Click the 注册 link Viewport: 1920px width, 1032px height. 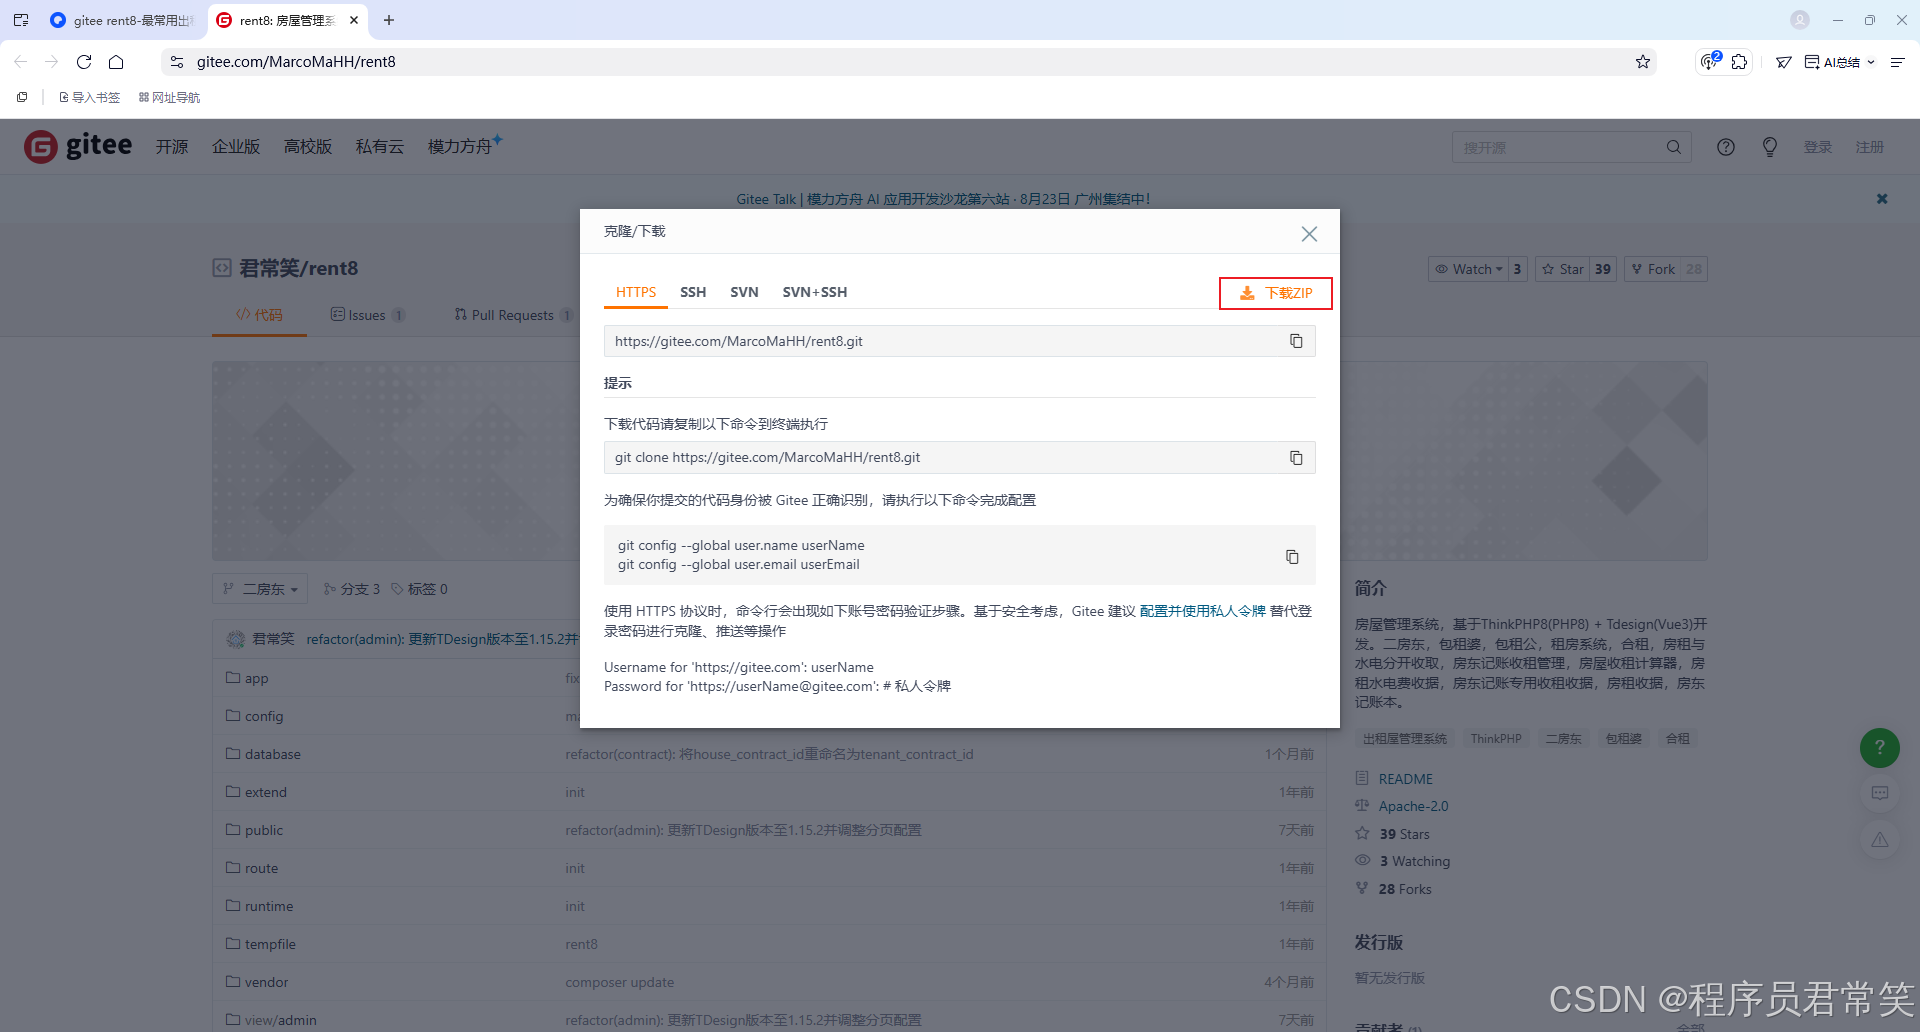click(x=1870, y=147)
